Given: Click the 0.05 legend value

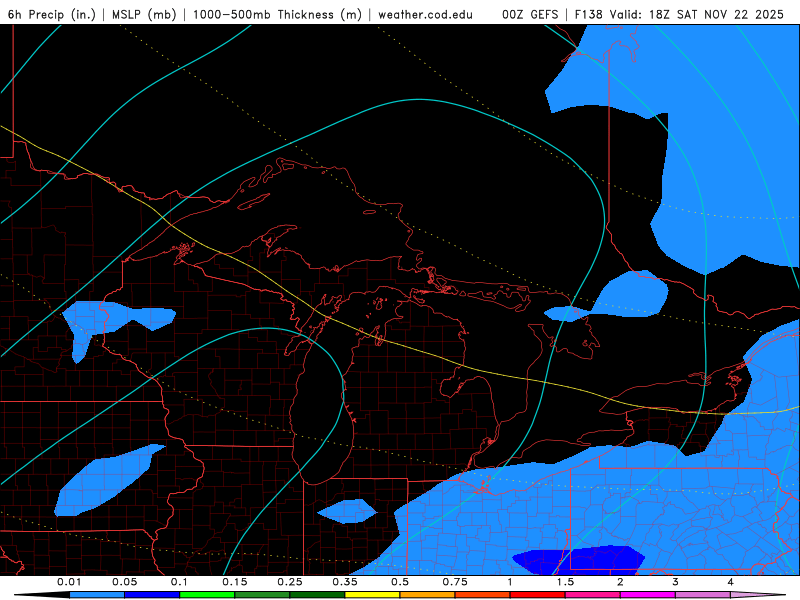Looking at the screenshot, I should click(124, 582).
